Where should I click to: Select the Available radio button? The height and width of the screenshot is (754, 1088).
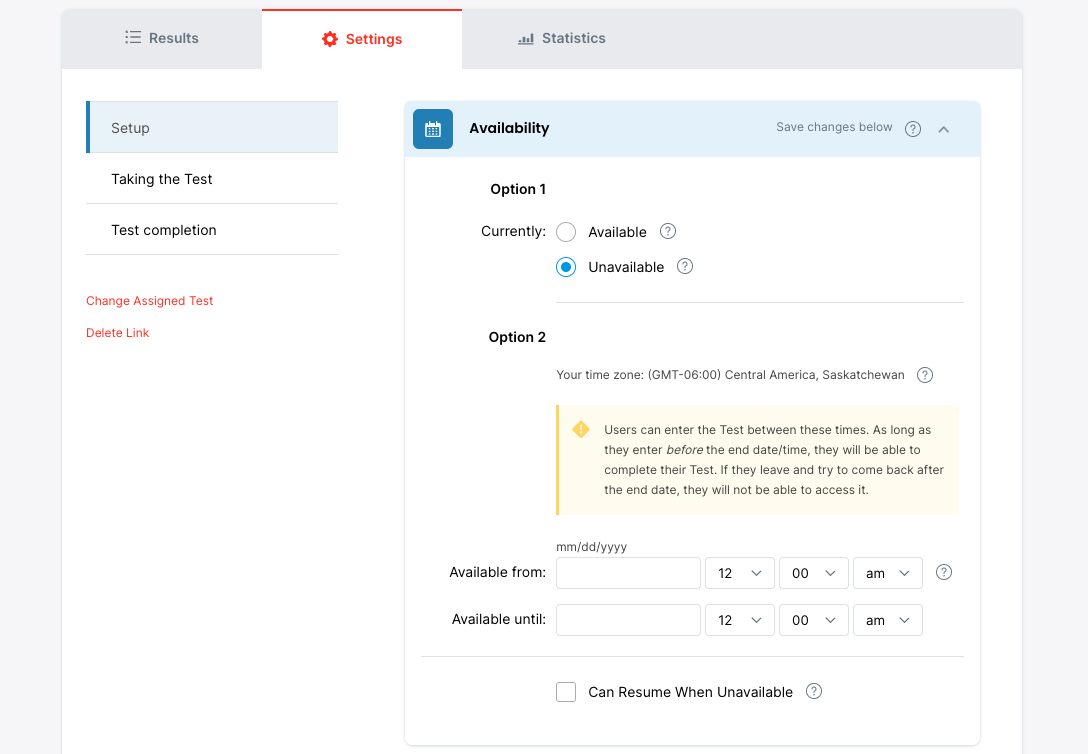566,232
